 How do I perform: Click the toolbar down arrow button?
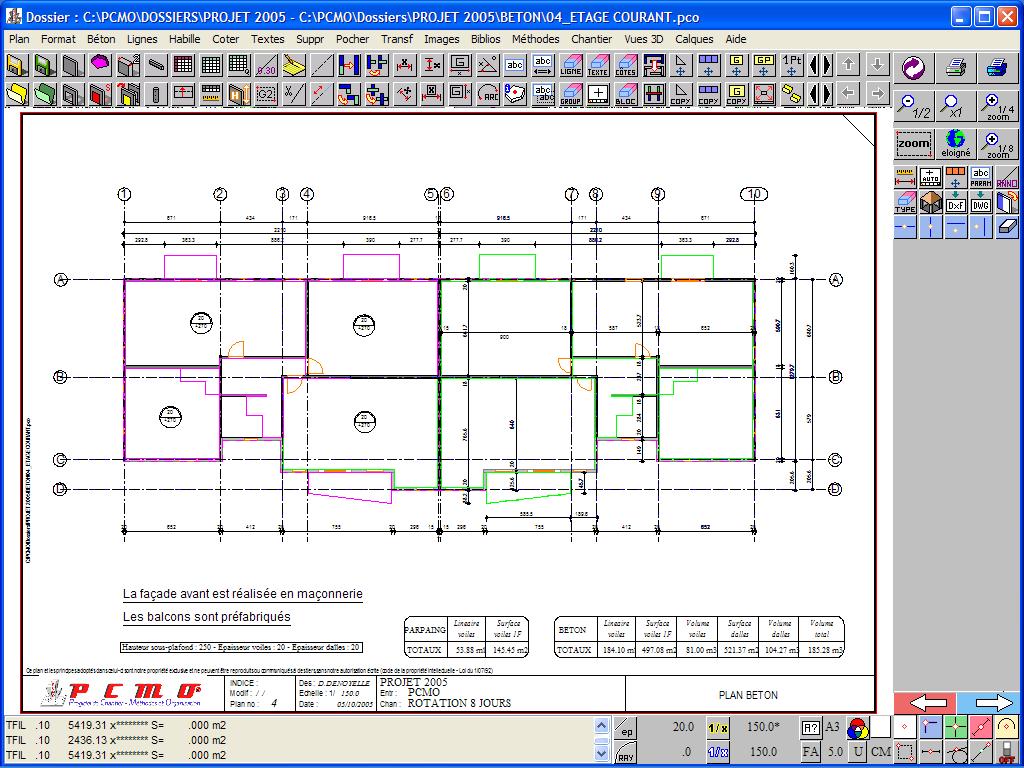877,65
